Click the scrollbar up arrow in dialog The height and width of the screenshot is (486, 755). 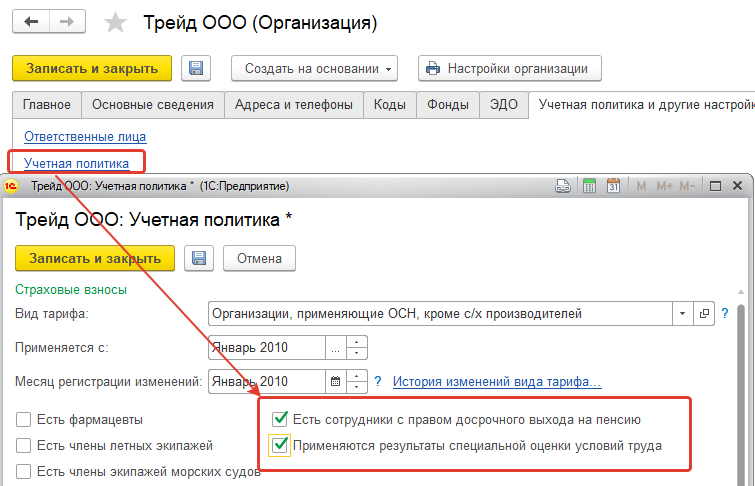[x=741, y=292]
